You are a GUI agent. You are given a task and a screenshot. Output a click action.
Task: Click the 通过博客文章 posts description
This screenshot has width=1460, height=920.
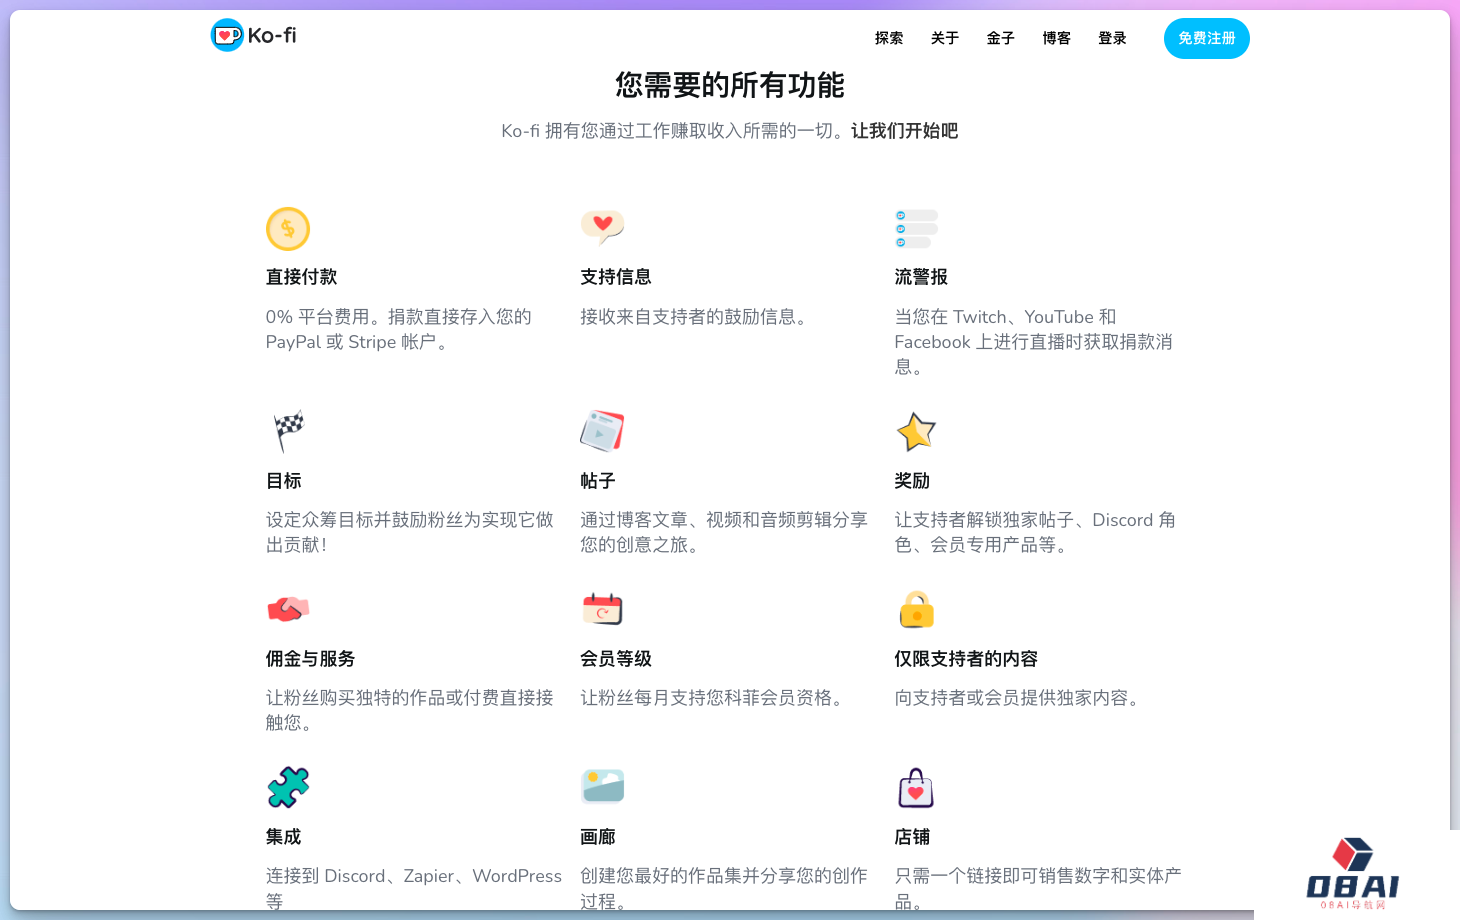(724, 532)
